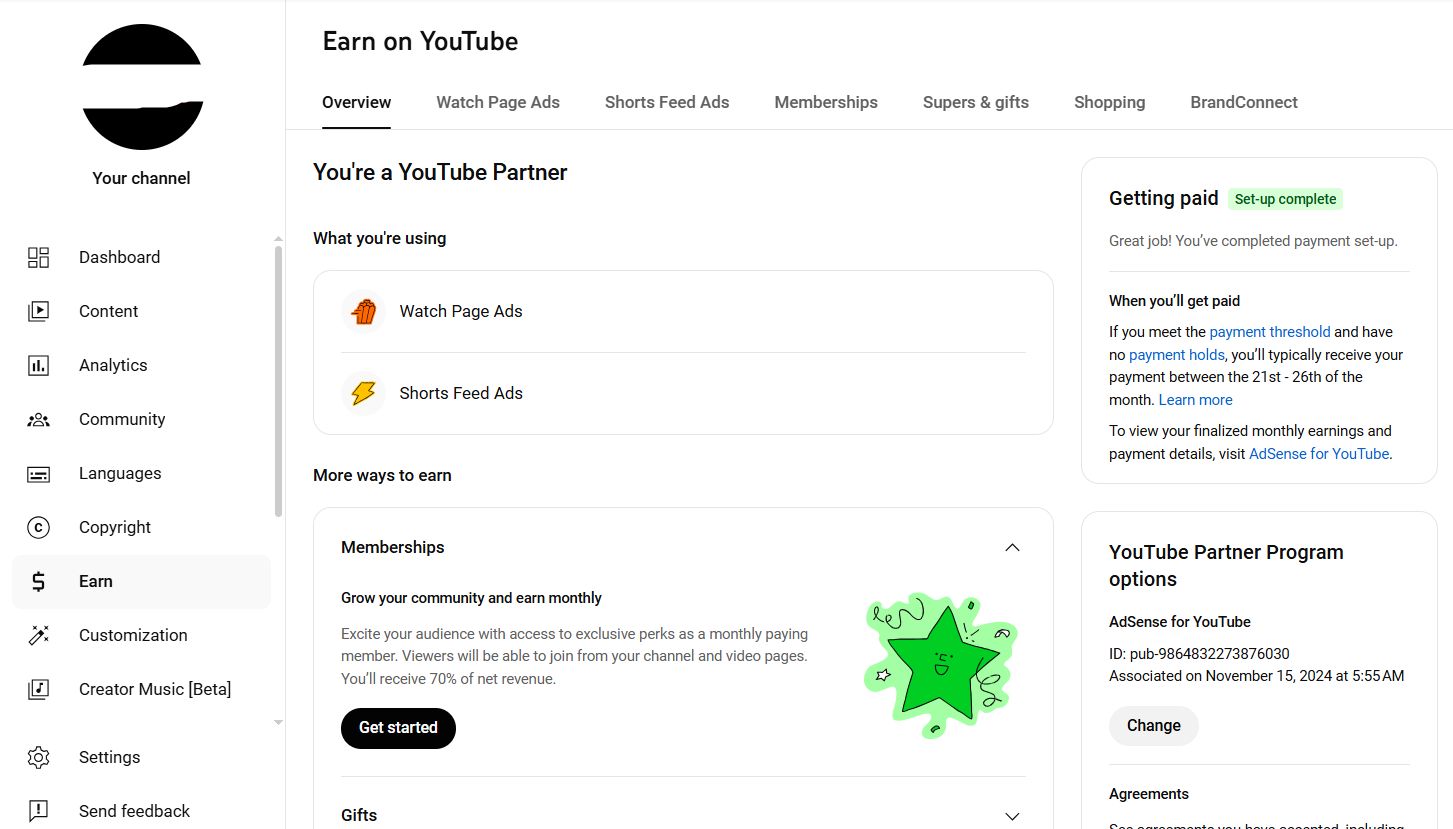This screenshot has height=829, width=1453.
Task: Switch to the BrandConnect tab
Action: [1243, 102]
